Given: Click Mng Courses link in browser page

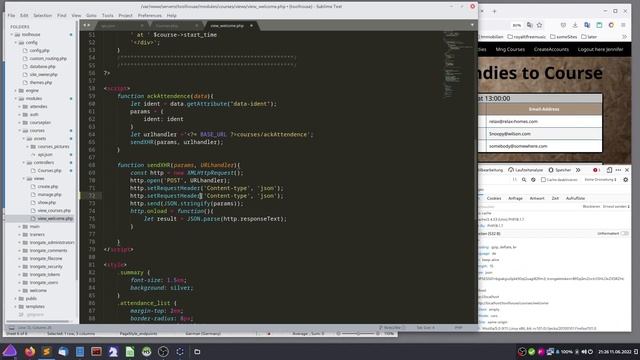Looking at the screenshot, I should click(x=510, y=49).
